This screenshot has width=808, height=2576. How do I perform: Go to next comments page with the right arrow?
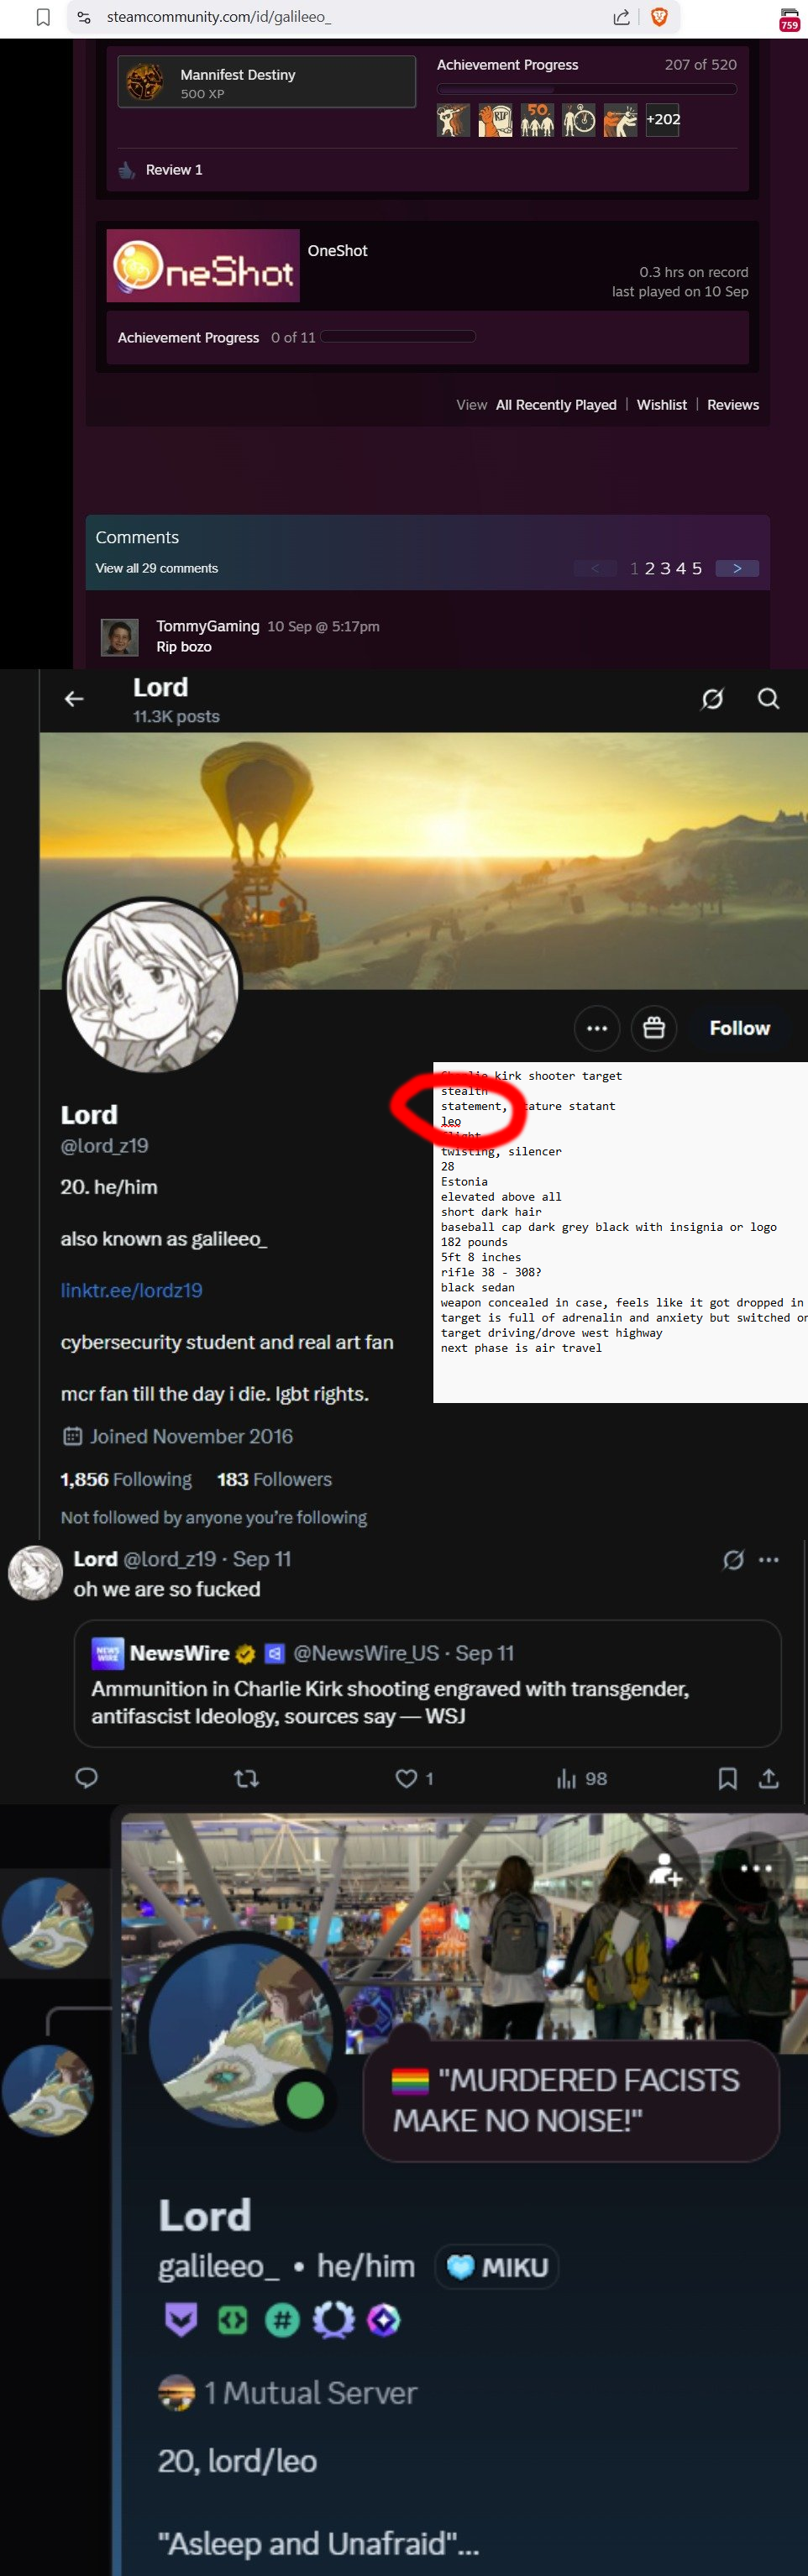pyautogui.click(x=737, y=568)
